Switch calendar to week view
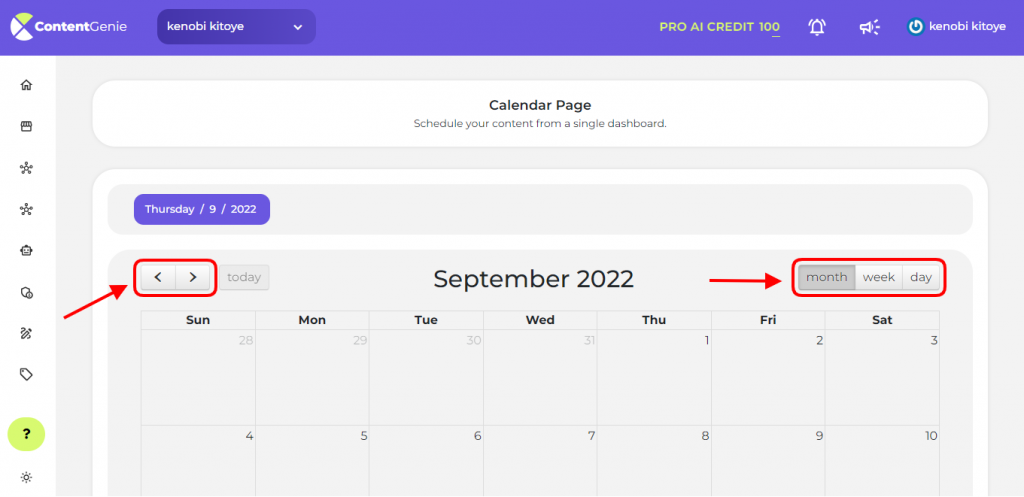This screenshot has height=497, width=1024. point(878,278)
